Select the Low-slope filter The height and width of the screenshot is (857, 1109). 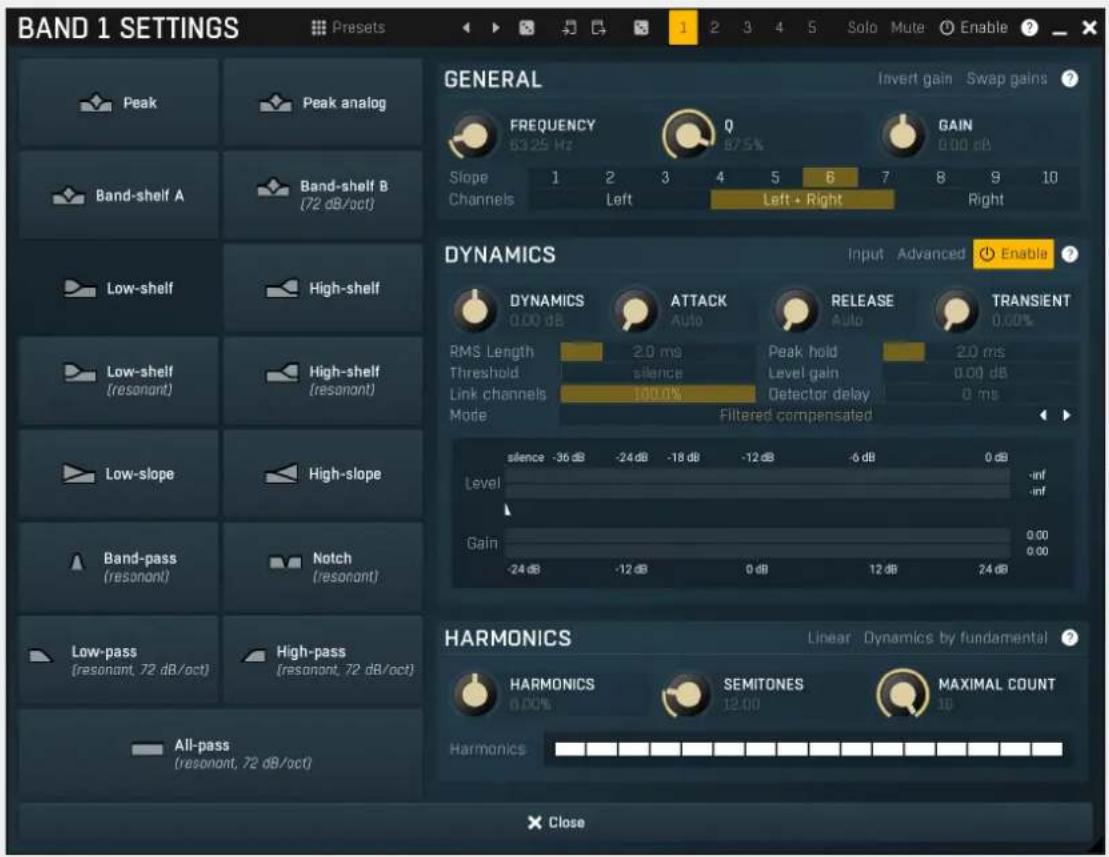click(118, 474)
